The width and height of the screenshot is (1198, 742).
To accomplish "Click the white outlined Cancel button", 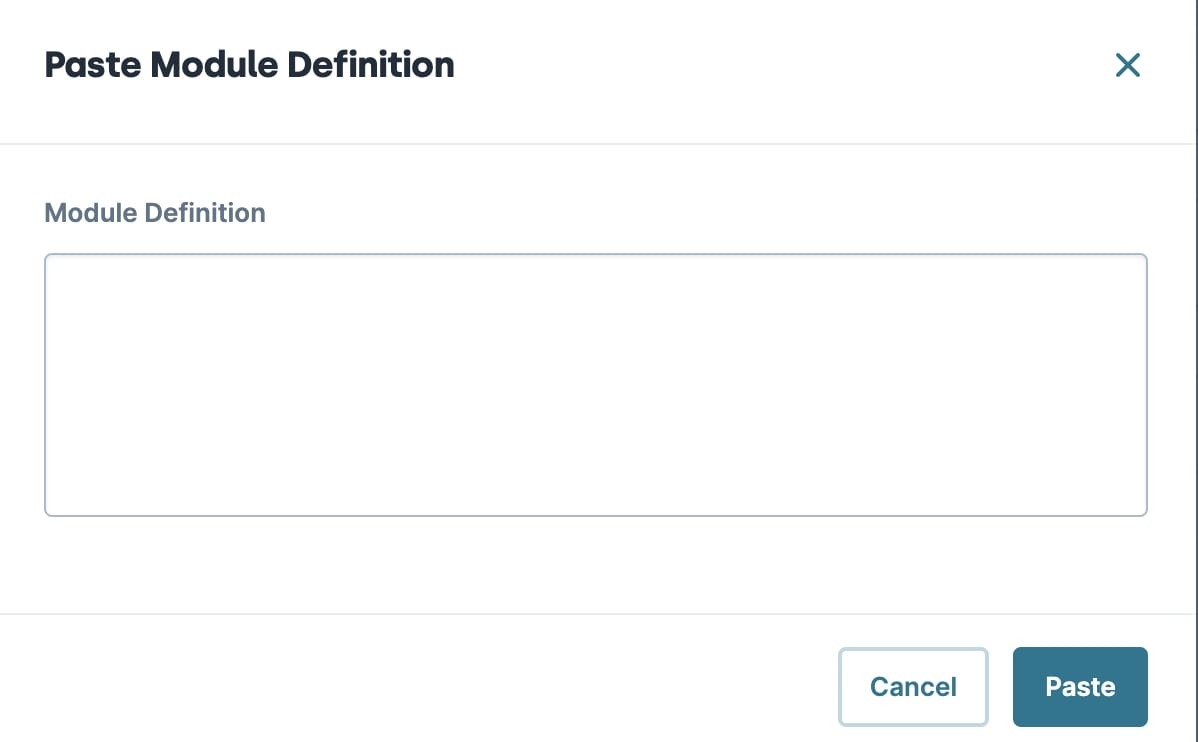I will tap(913, 686).
